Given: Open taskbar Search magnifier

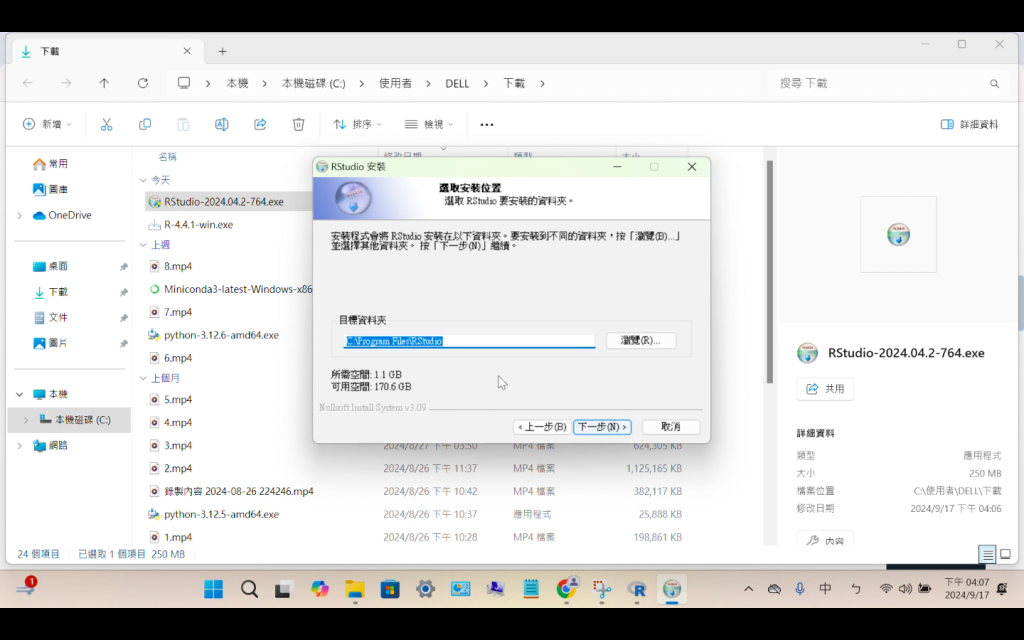Looking at the screenshot, I should click(x=249, y=589).
